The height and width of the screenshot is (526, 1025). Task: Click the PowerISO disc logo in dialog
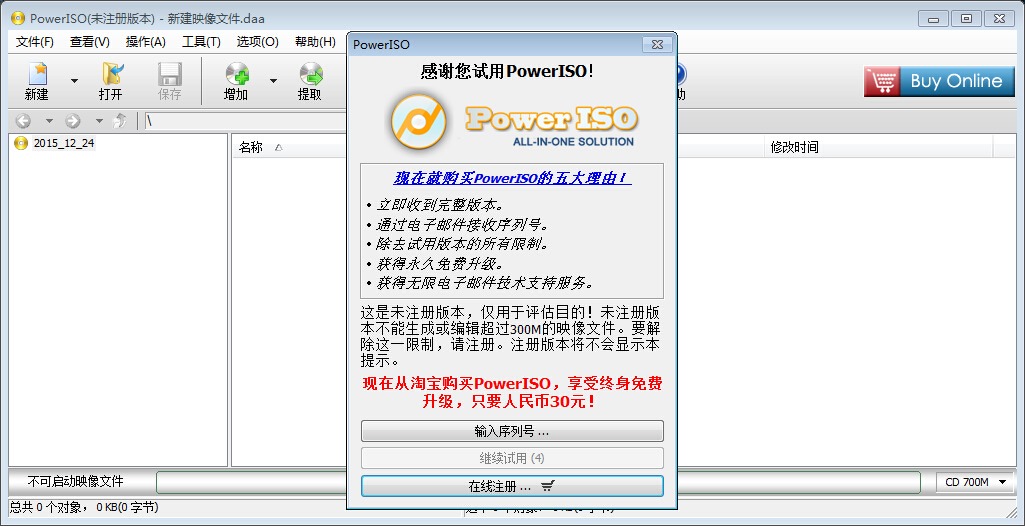coord(418,122)
